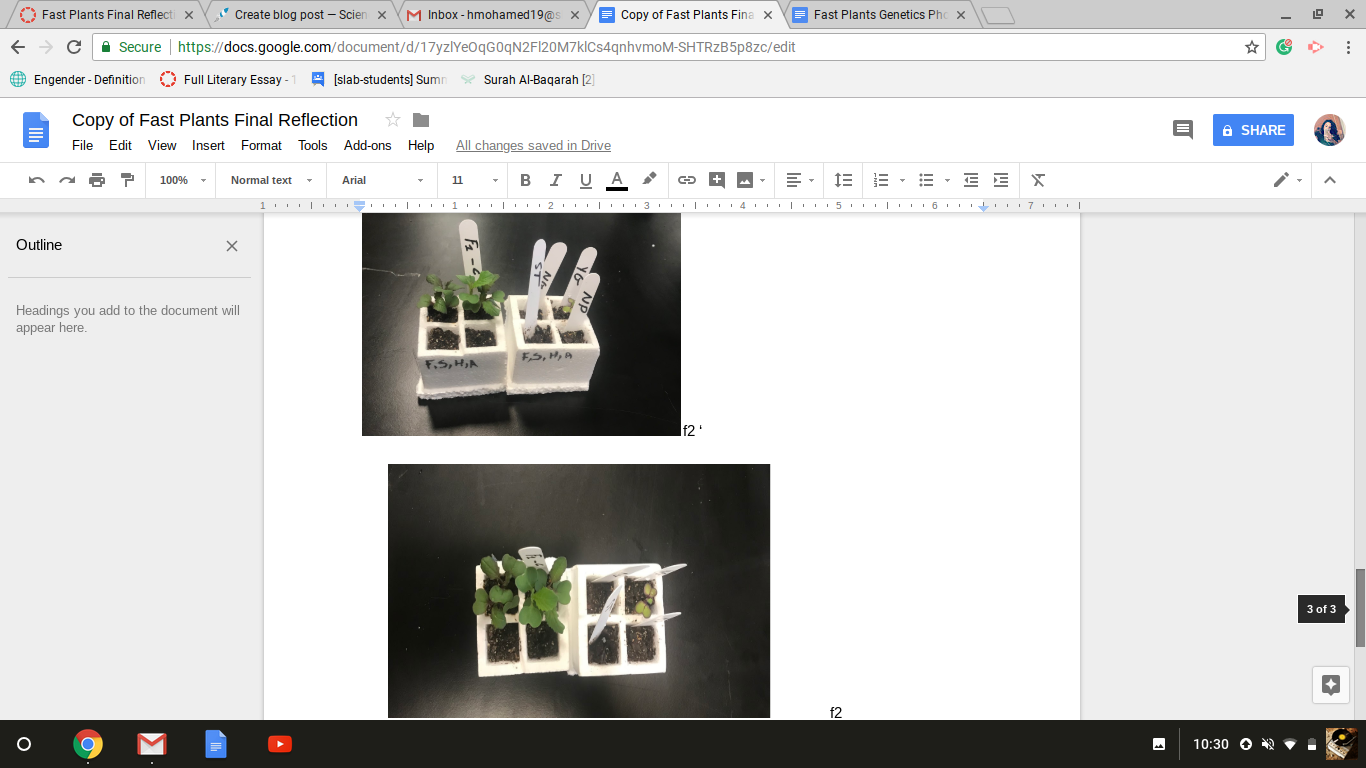
Task: Close the Outline panel
Action: 232,246
